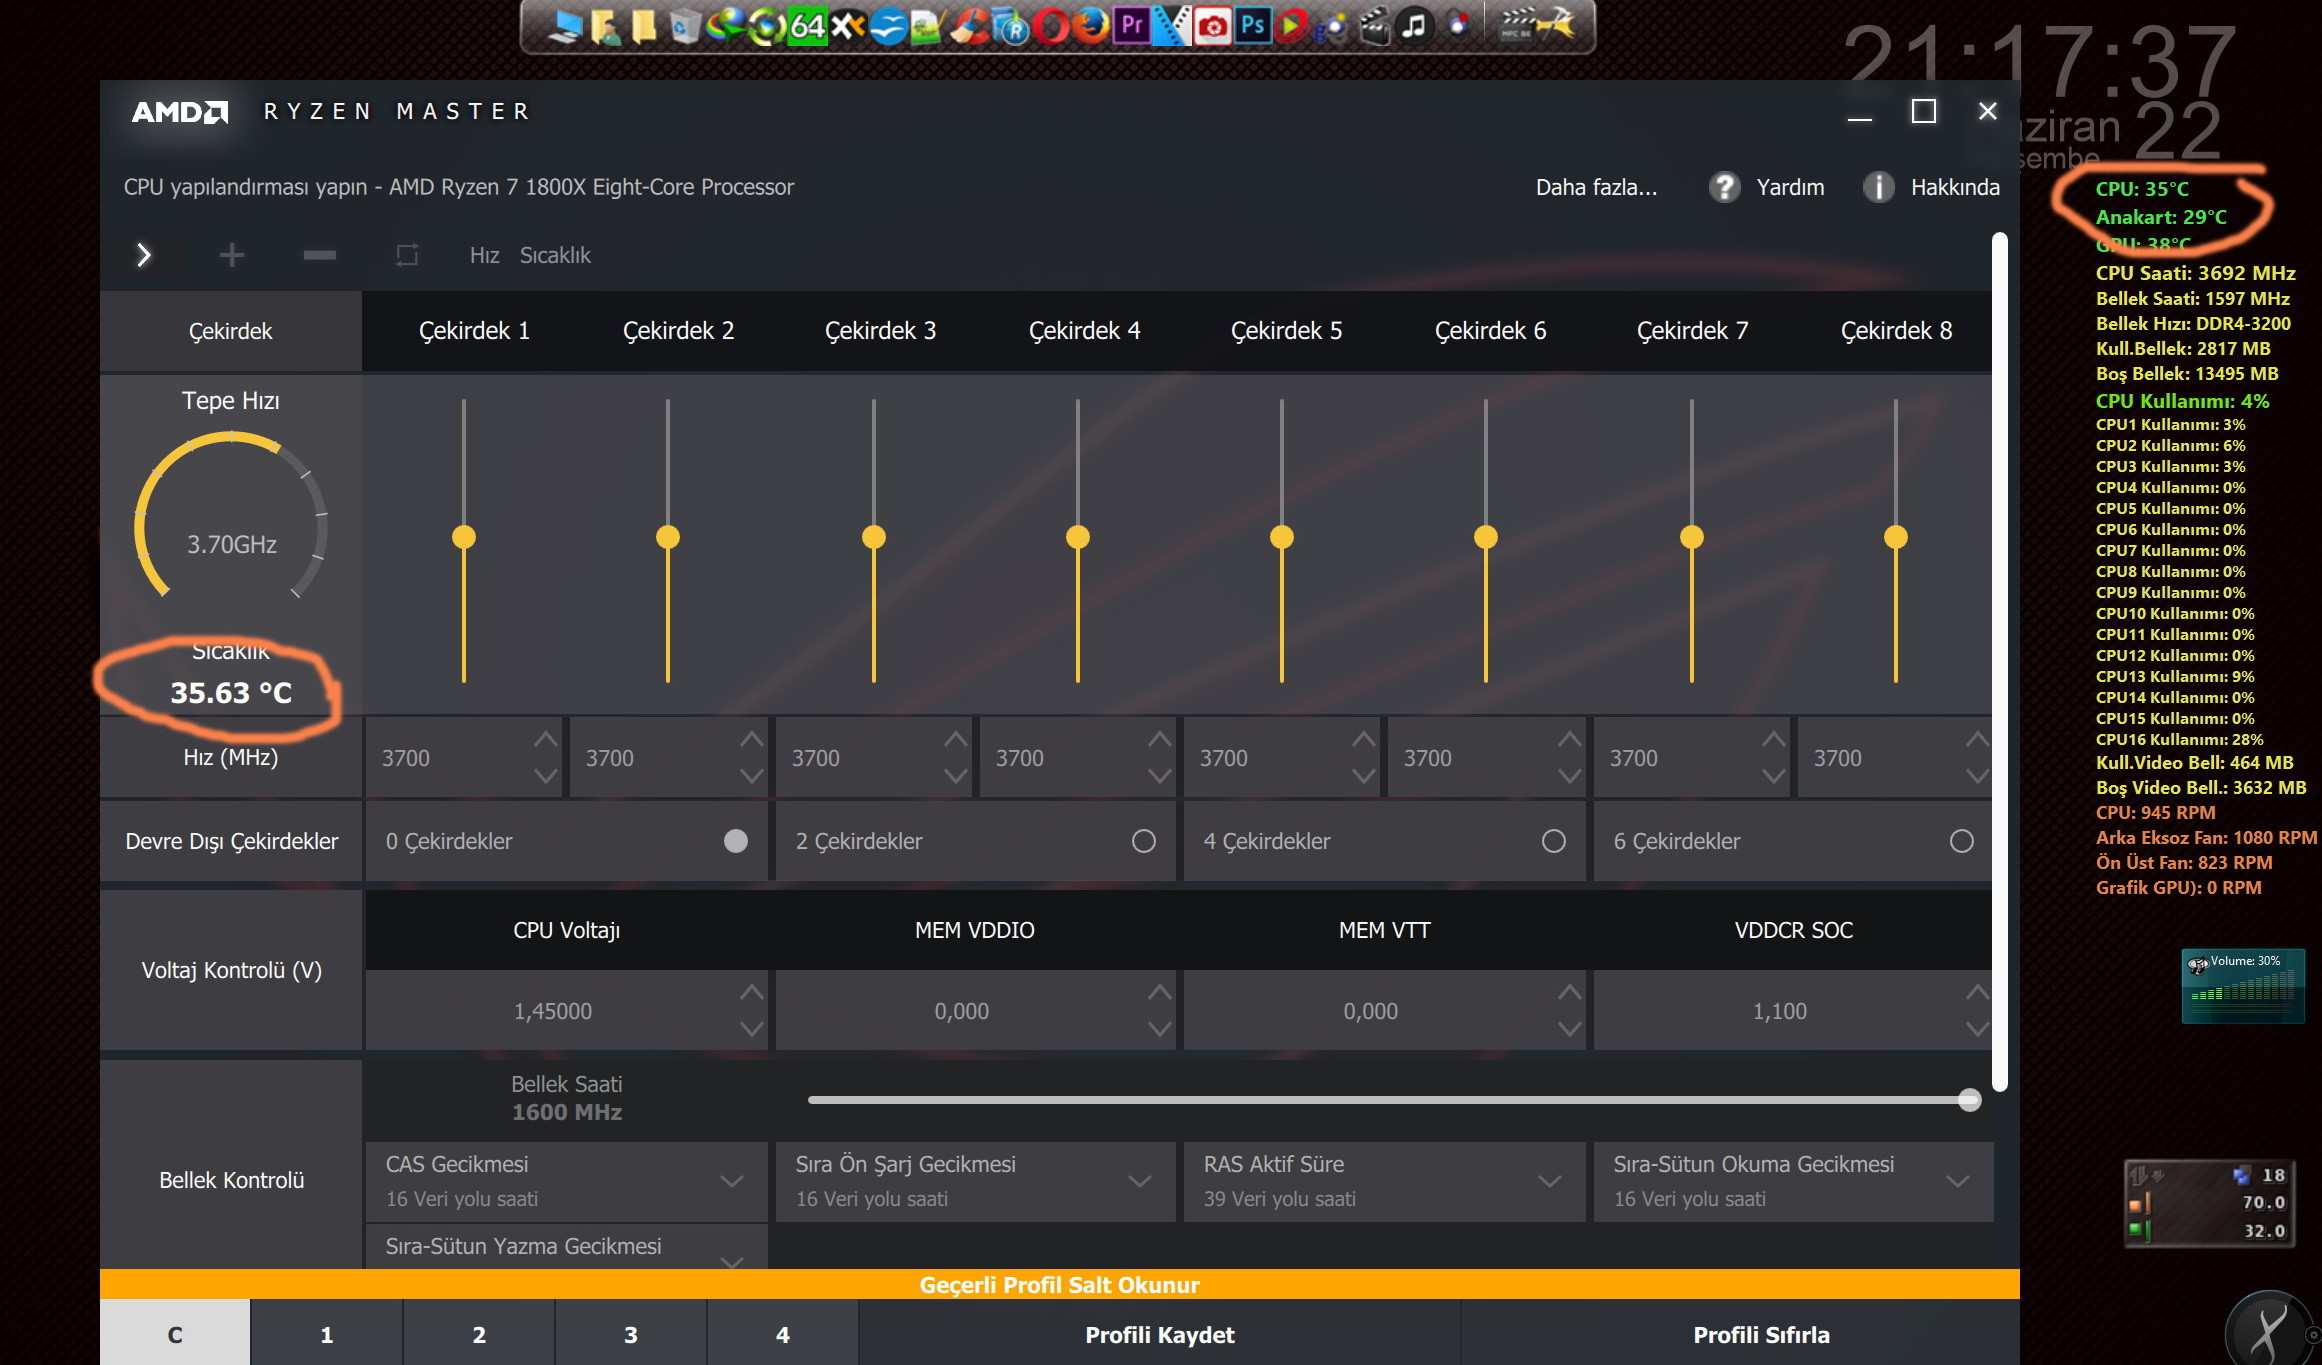This screenshot has height=1365, width=2322.
Task: Switch to profile tab 1
Action: (x=327, y=1334)
